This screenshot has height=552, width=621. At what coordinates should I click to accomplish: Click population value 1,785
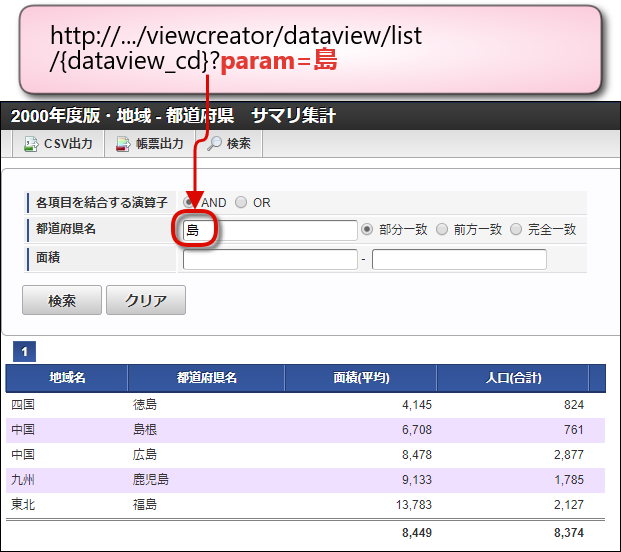coord(569,480)
